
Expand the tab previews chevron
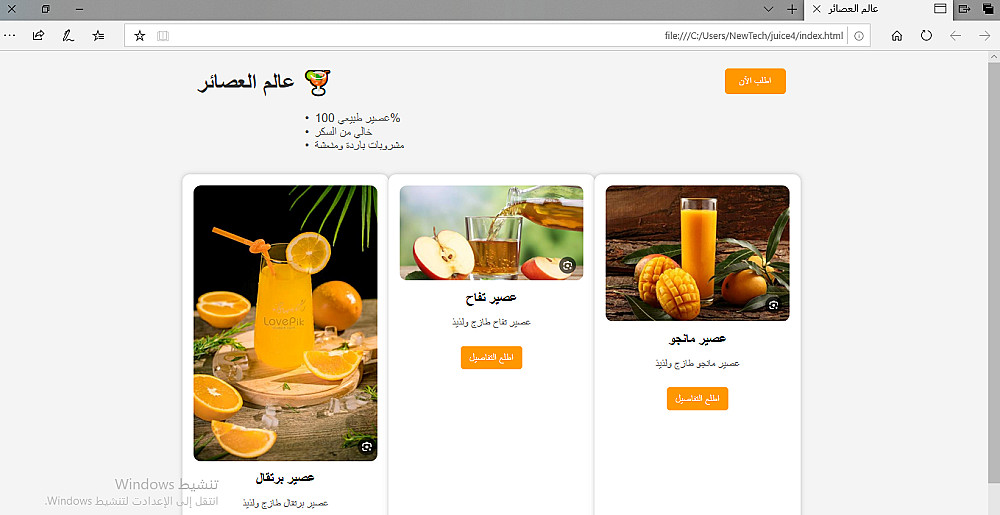(x=768, y=9)
